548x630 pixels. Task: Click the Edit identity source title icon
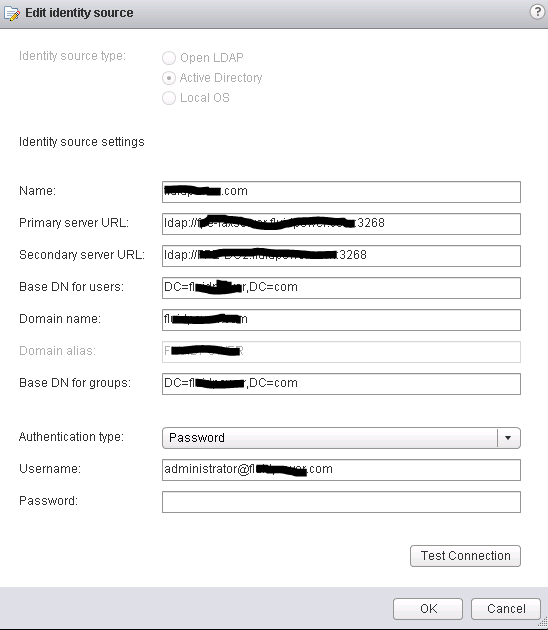[x=12, y=13]
